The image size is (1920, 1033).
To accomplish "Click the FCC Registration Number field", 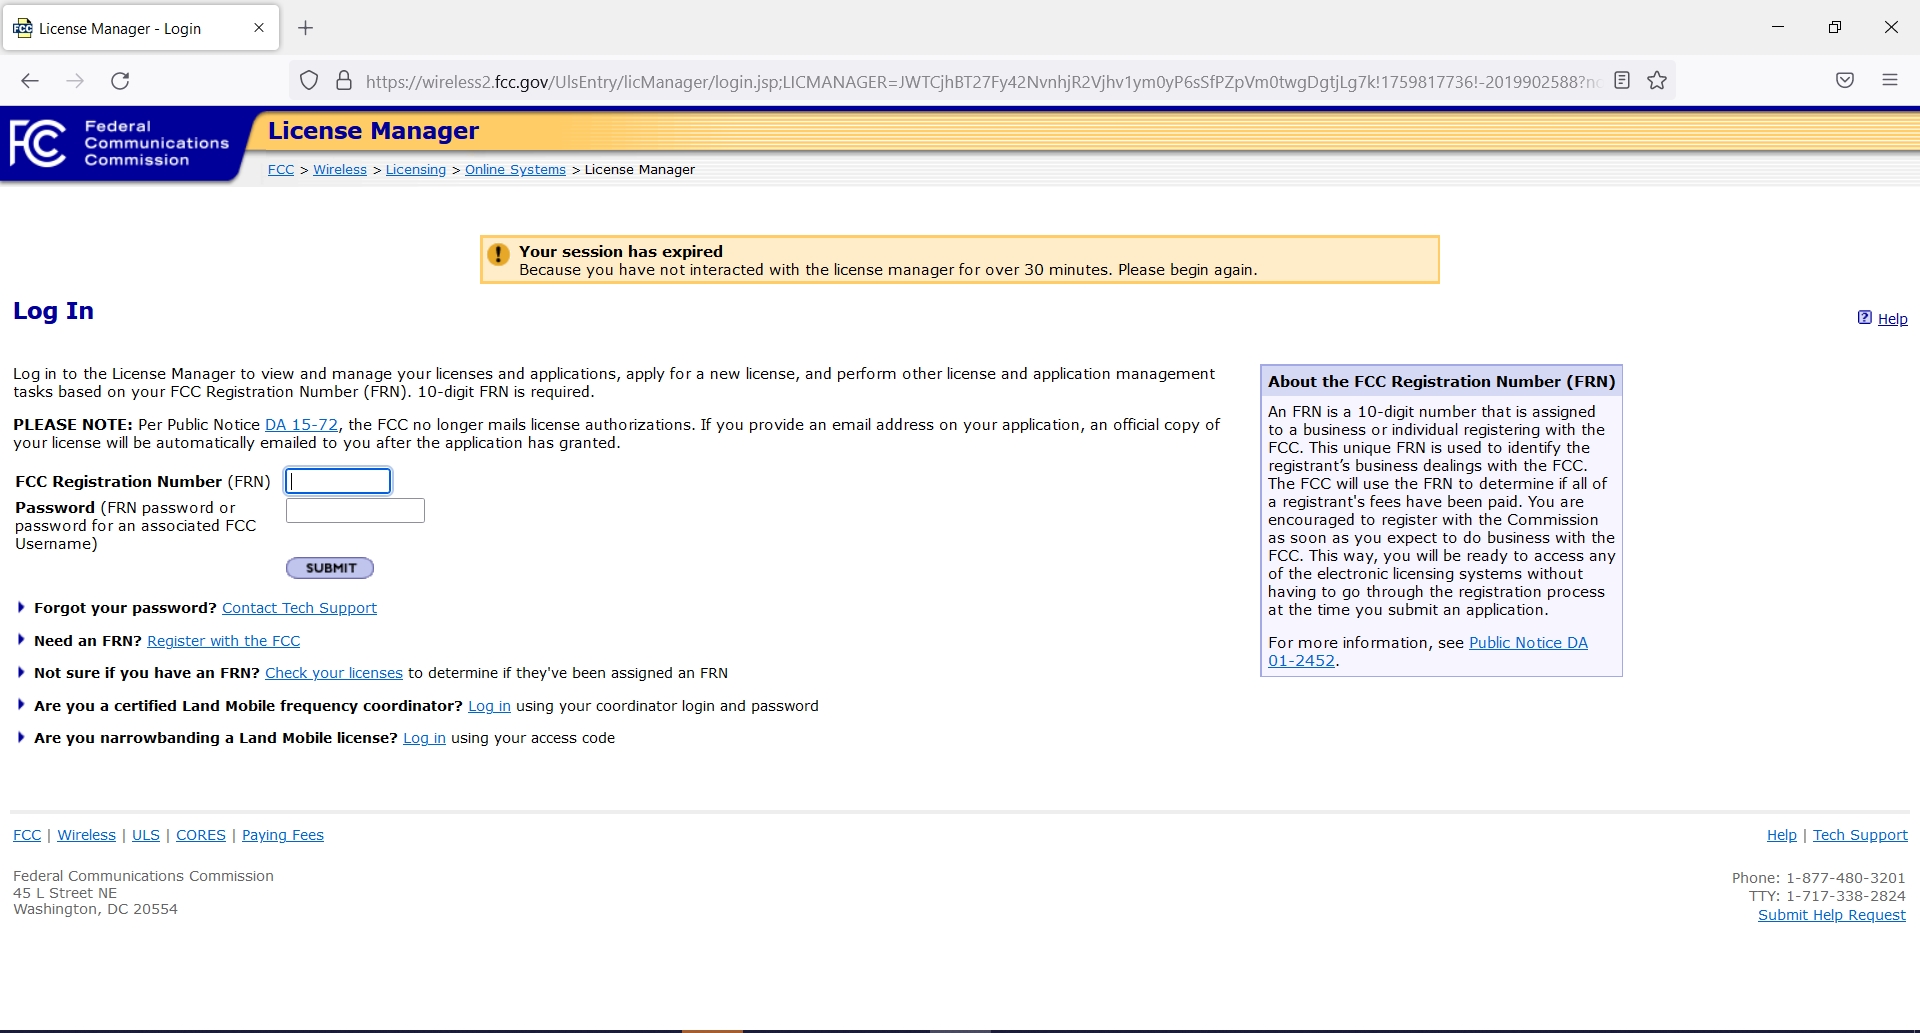I will pos(338,481).
